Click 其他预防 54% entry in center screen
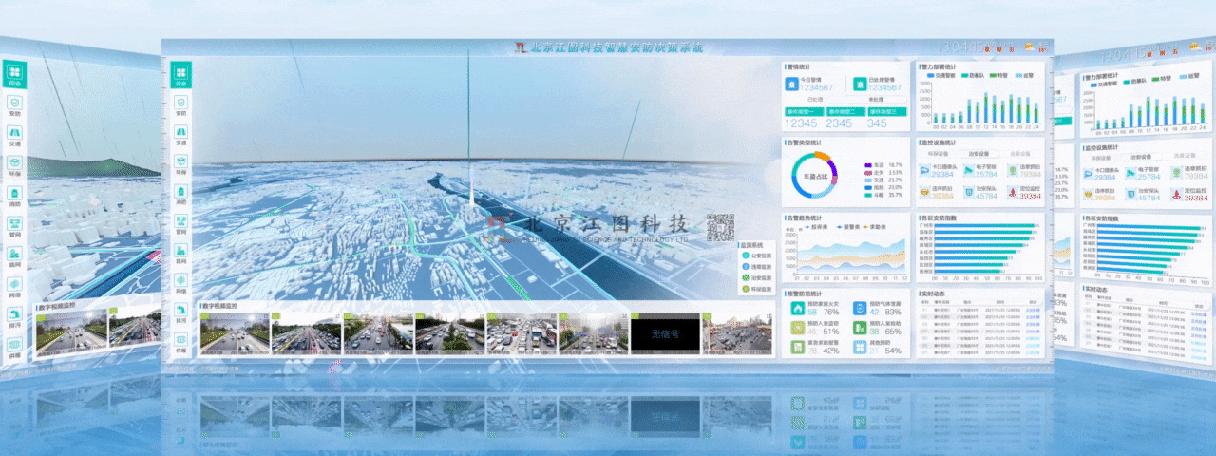The width and height of the screenshot is (1216, 456). coord(877,347)
